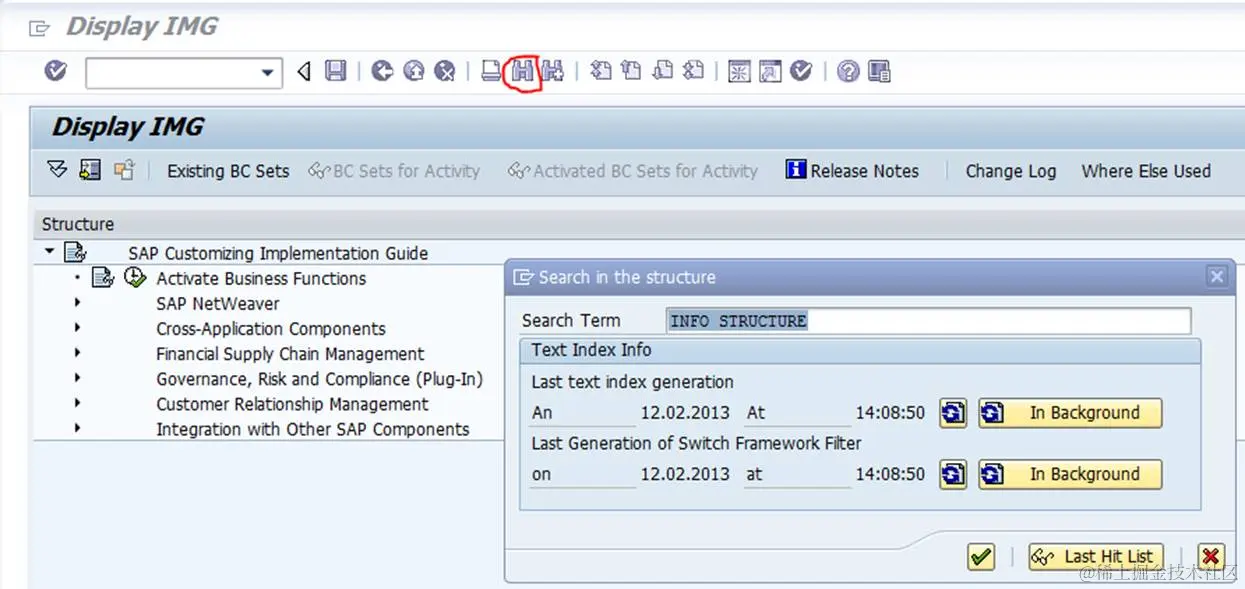The height and width of the screenshot is (589, 1245).
Task: Click the Release Notes info icon
Action: [x=796, y=170]
